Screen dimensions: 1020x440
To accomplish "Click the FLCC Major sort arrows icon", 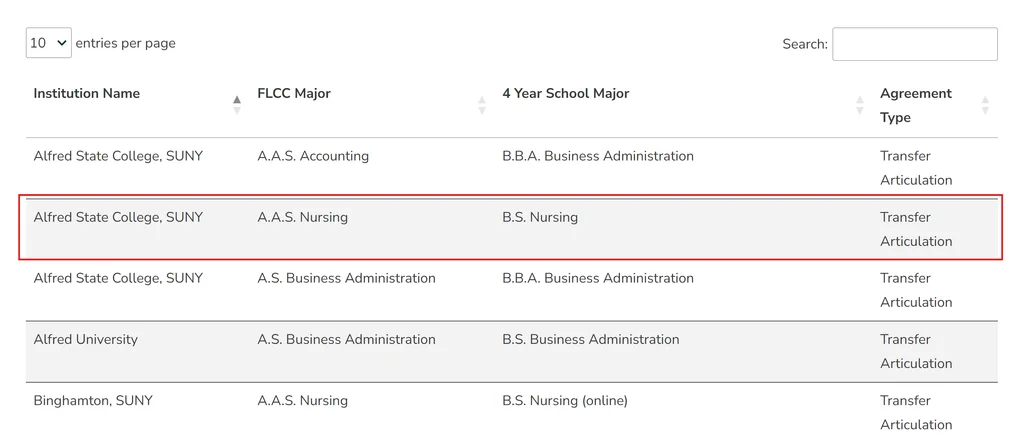I will [x=482, y=105].
